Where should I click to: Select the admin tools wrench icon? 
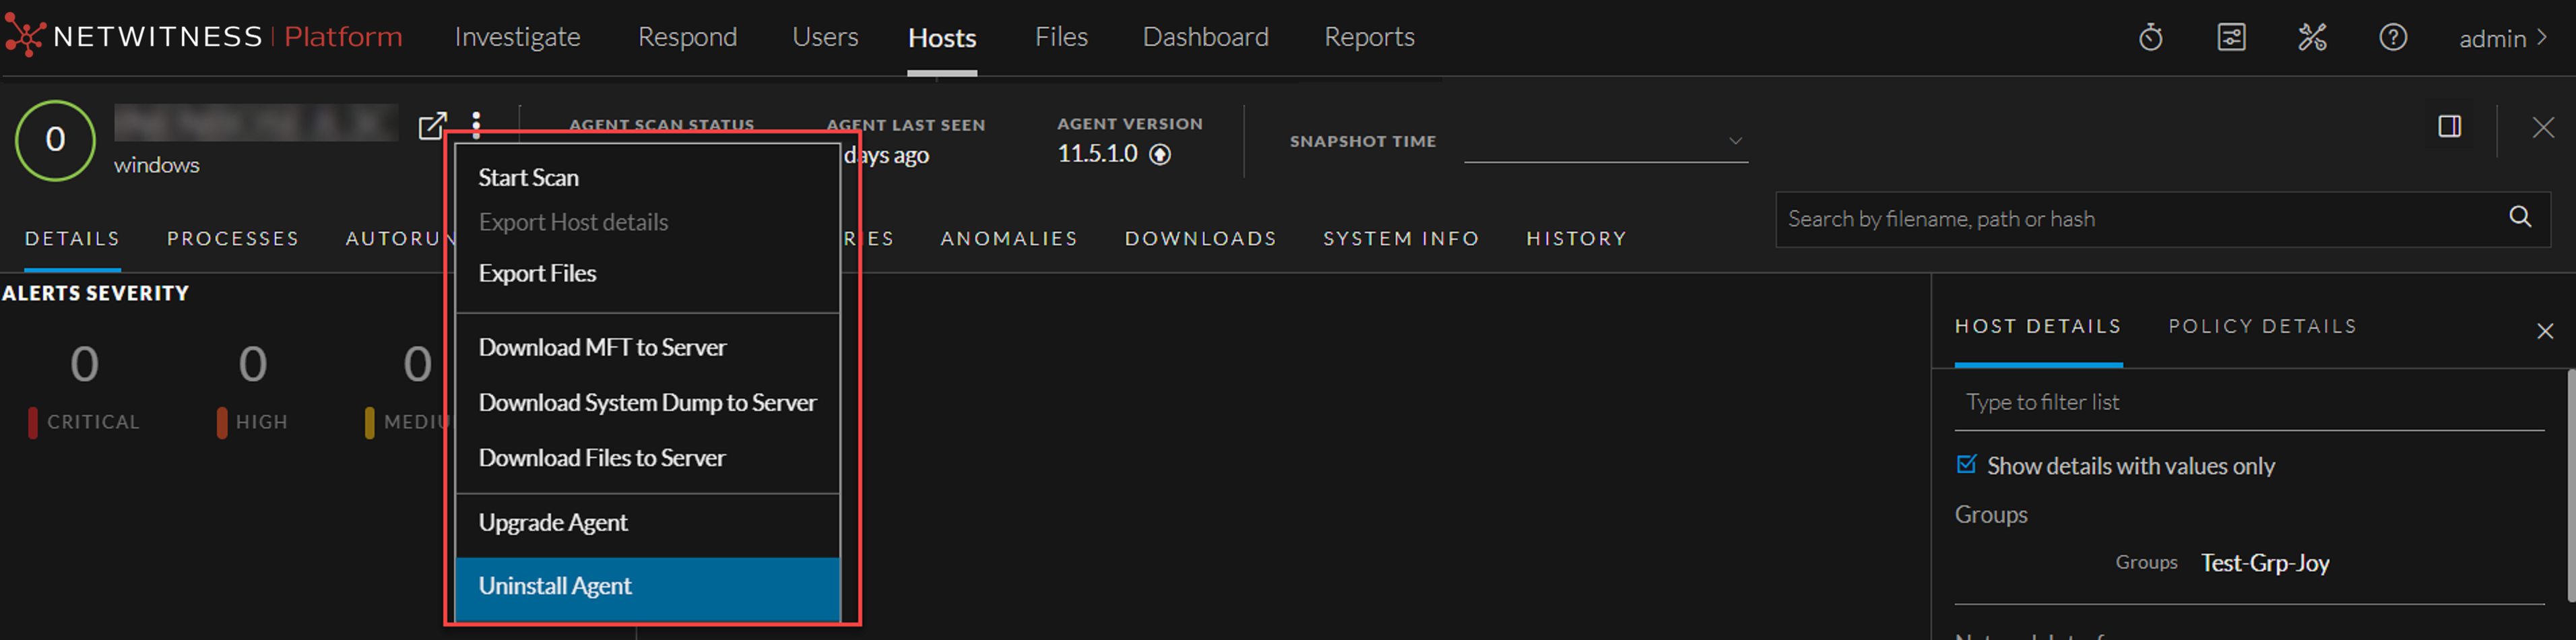pos(2312,37)
